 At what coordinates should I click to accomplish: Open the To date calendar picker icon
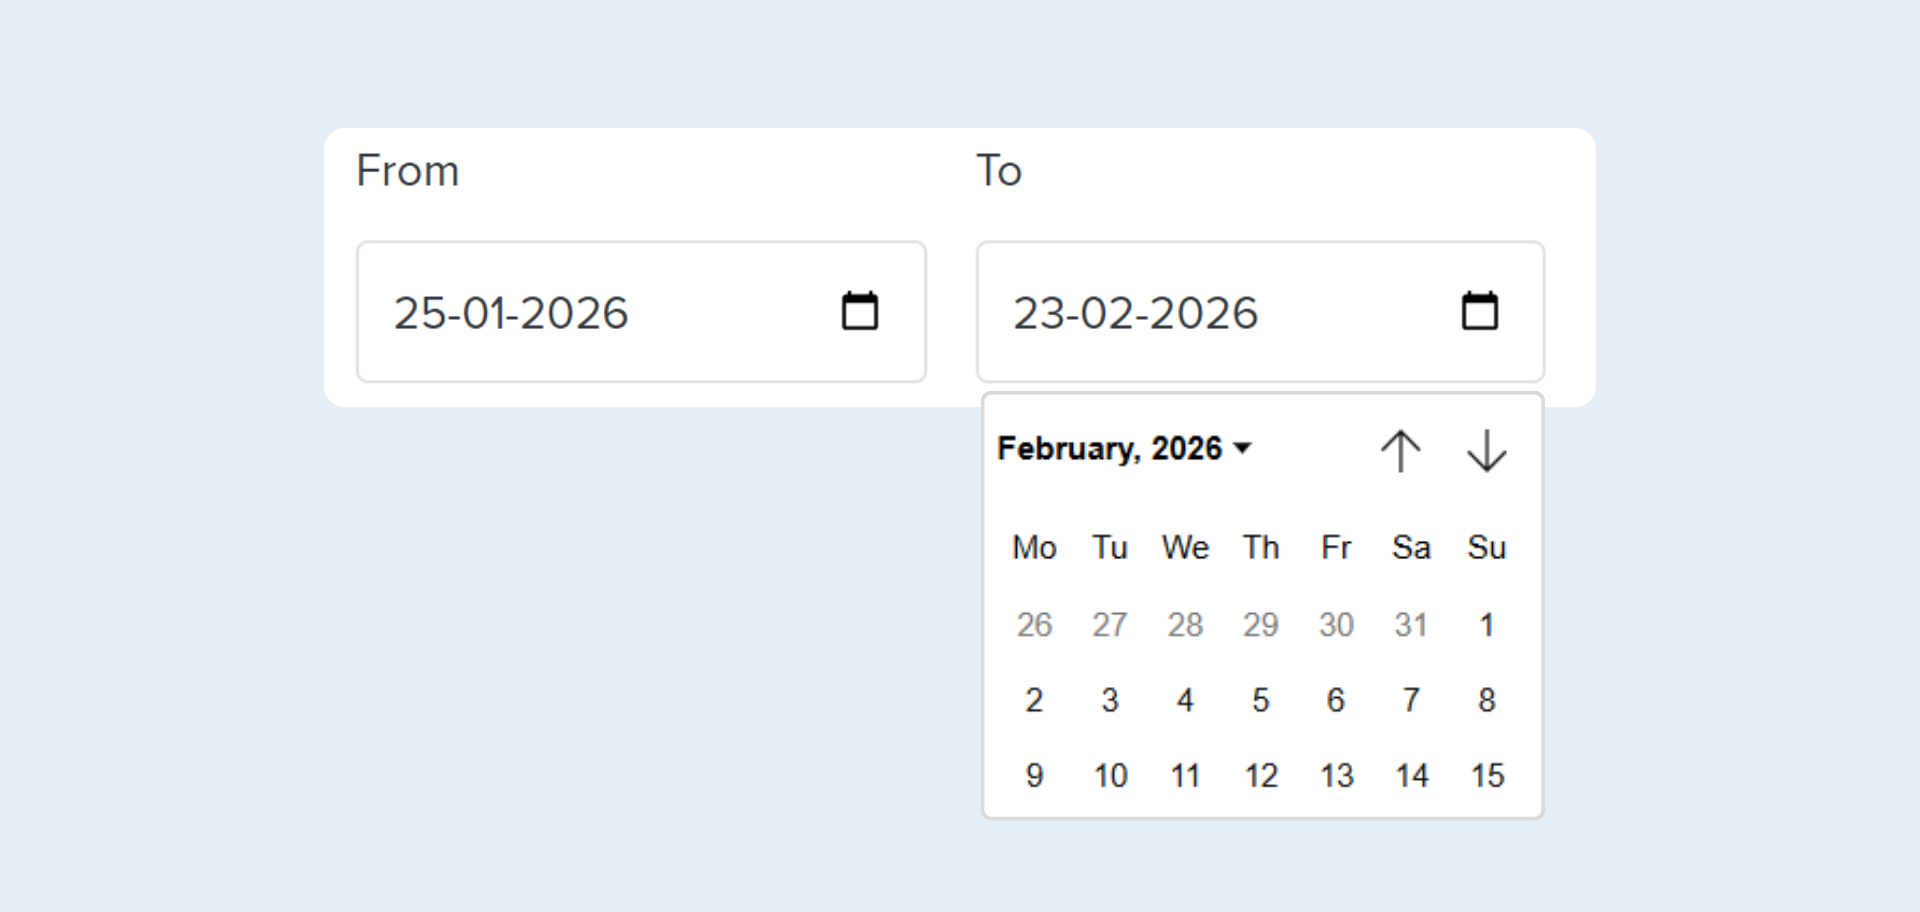tap(1479, 311)
